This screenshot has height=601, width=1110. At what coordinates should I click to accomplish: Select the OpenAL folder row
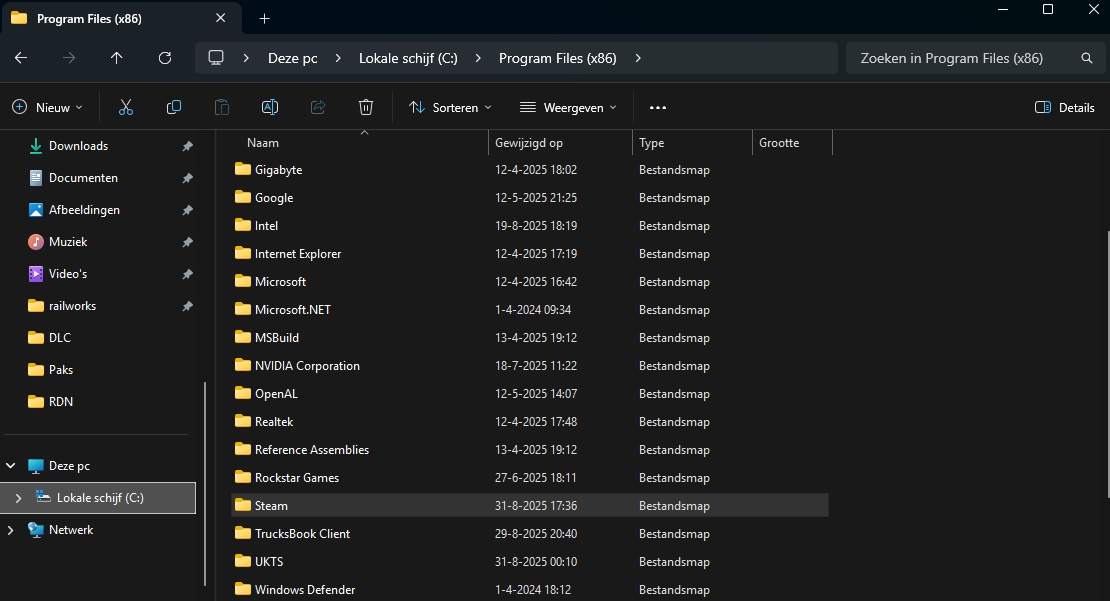pos(530,394)
